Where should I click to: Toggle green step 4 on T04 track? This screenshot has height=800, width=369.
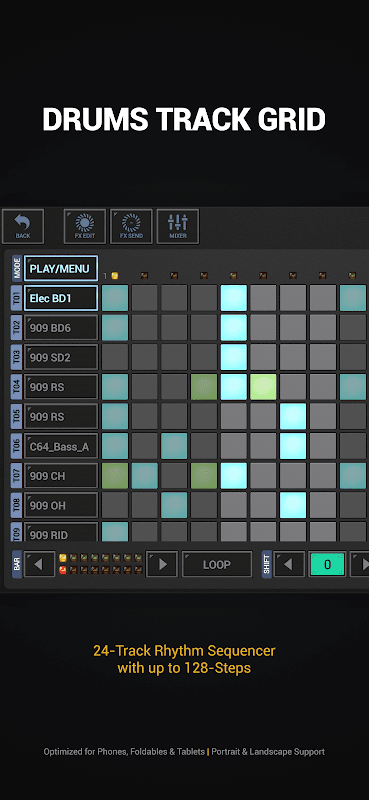(x=204, y=387)
